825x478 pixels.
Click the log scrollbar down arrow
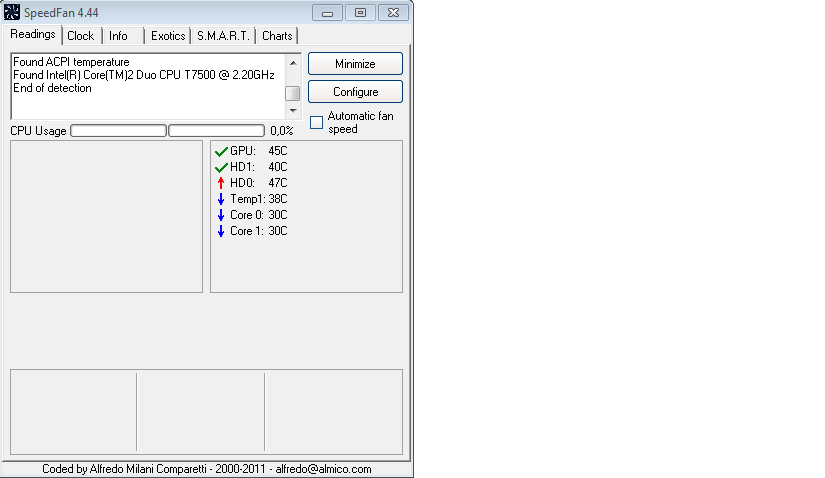pyautogui.click(x=293, y=111)
